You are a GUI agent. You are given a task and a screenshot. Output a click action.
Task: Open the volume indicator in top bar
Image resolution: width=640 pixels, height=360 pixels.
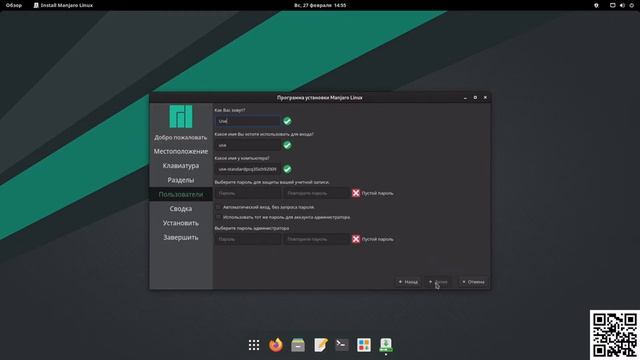622,5
